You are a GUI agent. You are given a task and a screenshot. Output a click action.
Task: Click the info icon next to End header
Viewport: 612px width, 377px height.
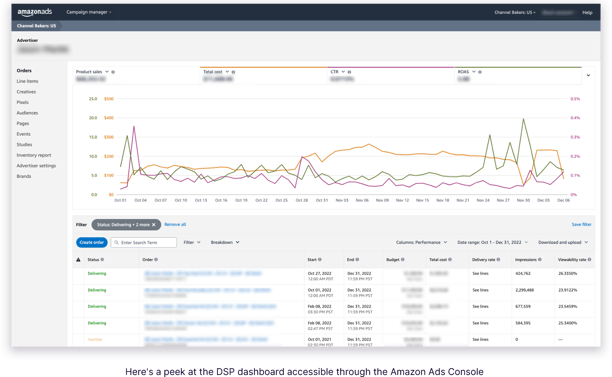pos(358,260)
